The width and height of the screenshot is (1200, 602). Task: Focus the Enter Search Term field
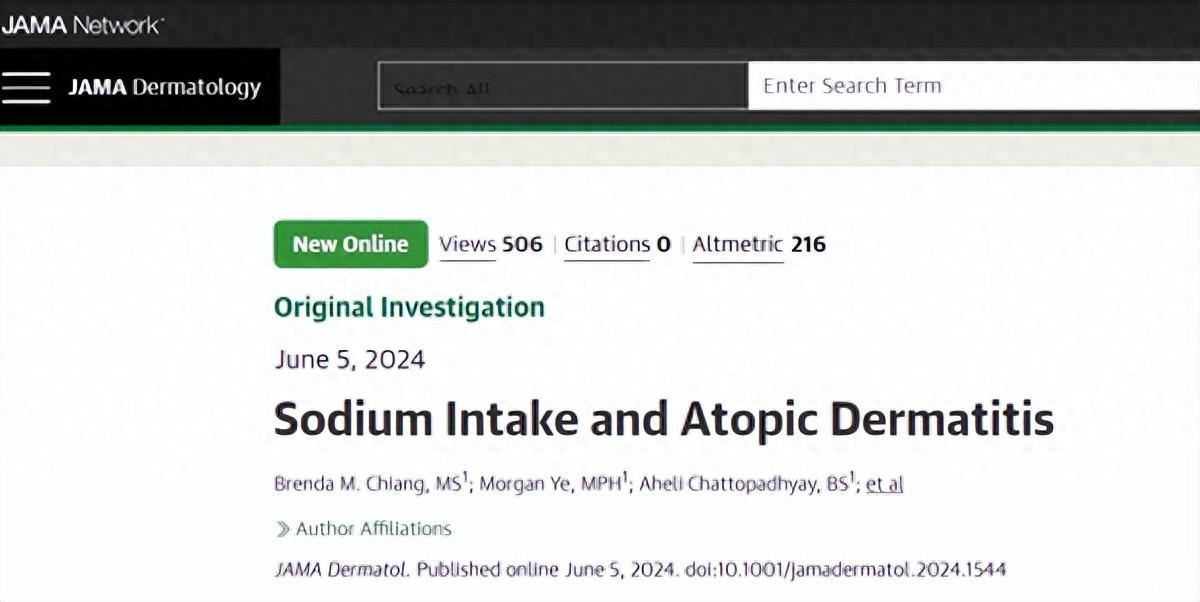pos(970,86)
